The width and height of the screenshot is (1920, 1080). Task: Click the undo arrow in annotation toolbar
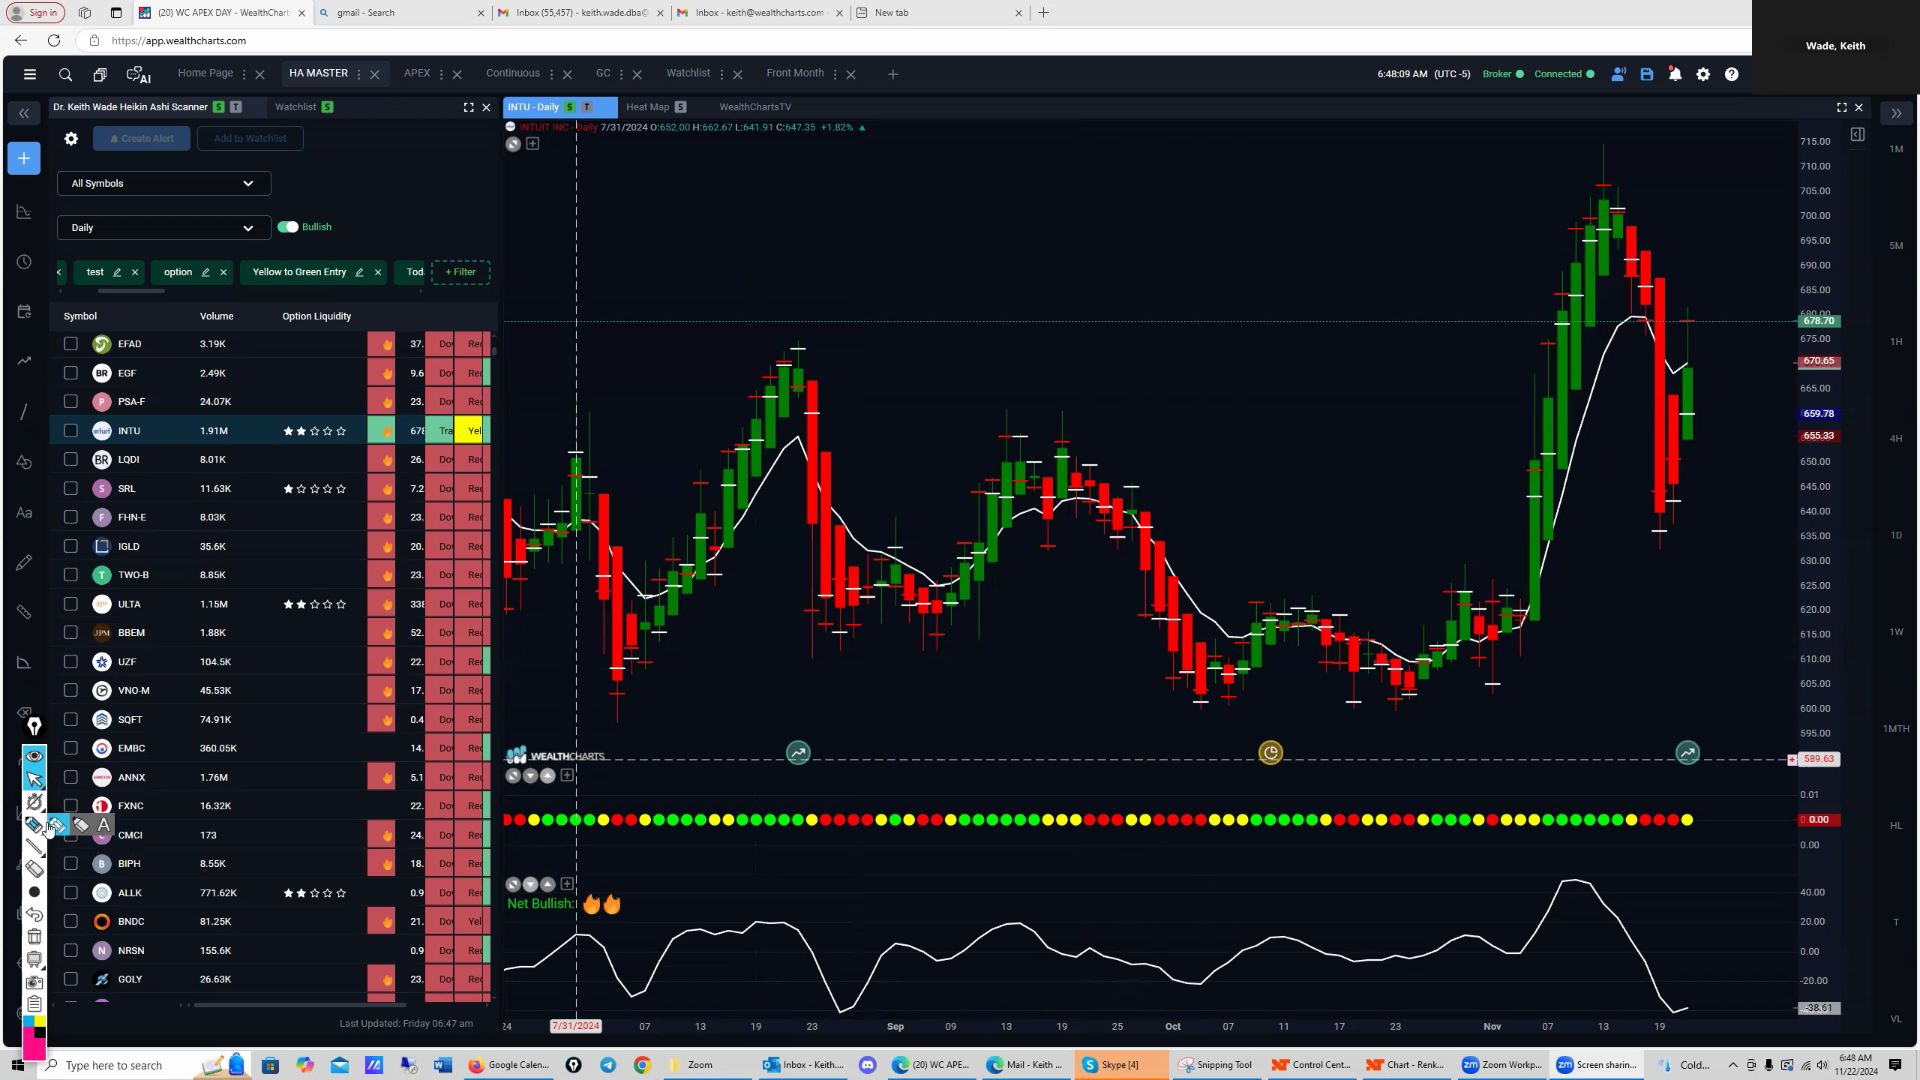(34, 914)
